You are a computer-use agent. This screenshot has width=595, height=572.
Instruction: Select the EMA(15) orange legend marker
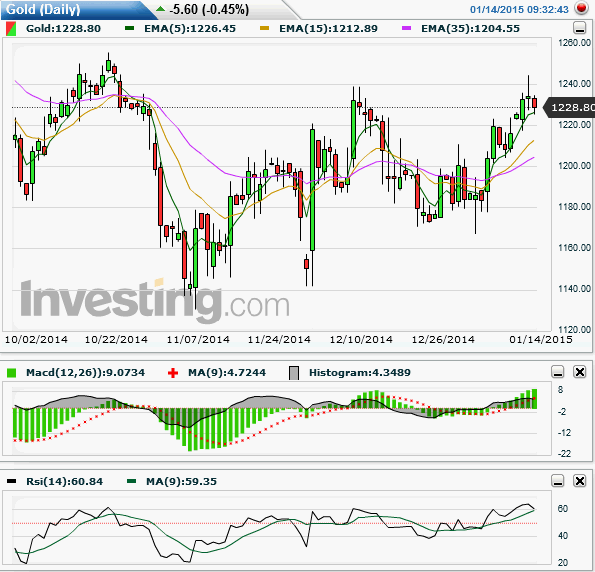pos(264,28)
